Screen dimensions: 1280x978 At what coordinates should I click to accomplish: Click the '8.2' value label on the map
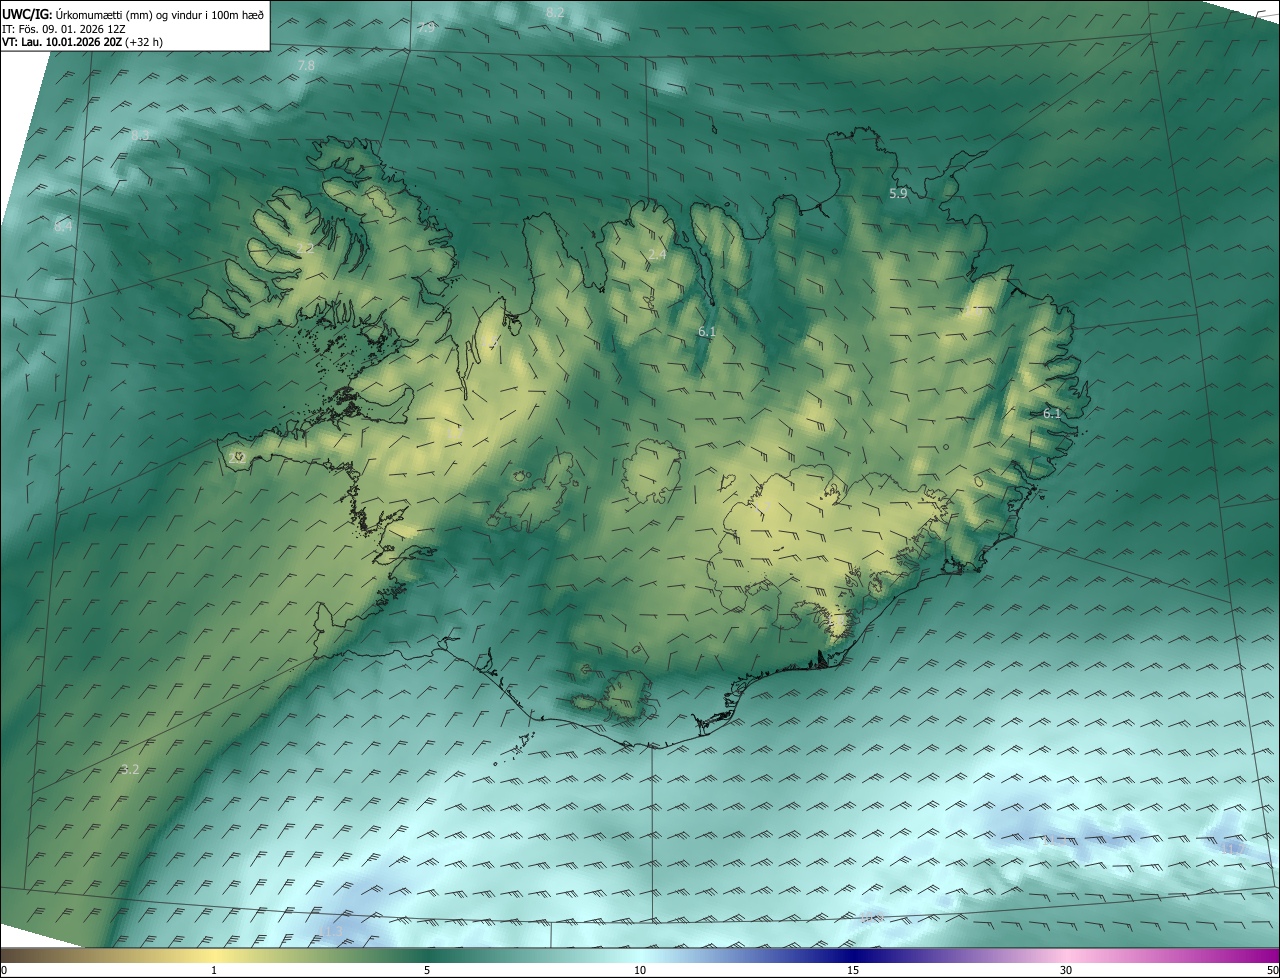[x=555, y=12]
